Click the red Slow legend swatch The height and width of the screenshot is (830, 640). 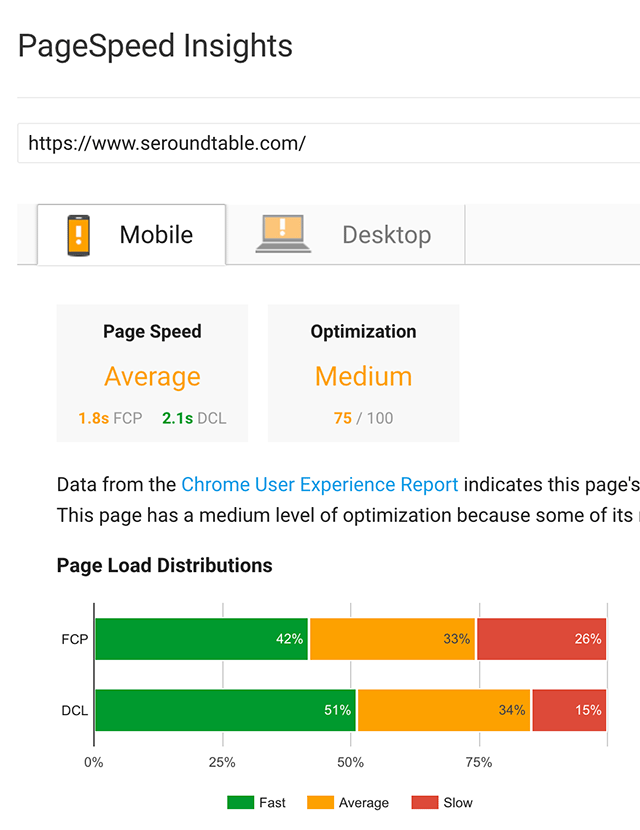[x=425, y=802]
